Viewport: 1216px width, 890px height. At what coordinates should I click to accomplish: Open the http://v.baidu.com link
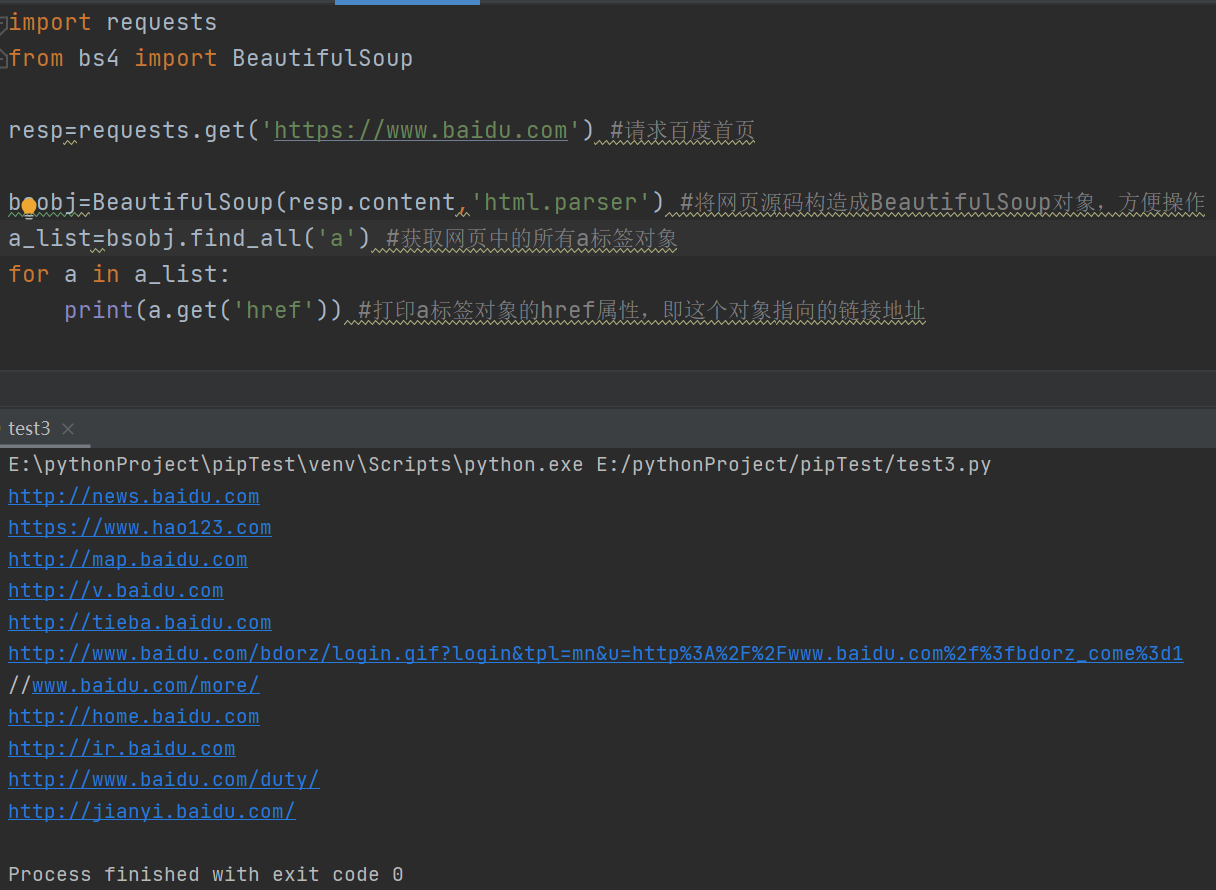coord(115,590)
